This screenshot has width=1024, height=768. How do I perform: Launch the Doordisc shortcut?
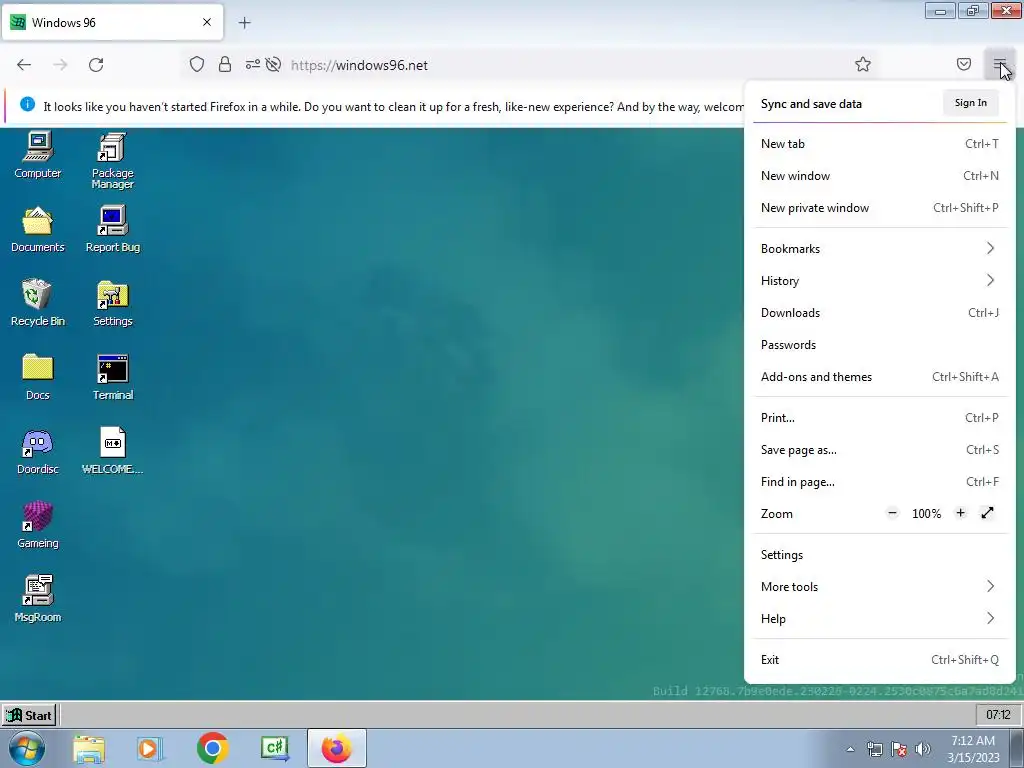(x=38, y=451)
